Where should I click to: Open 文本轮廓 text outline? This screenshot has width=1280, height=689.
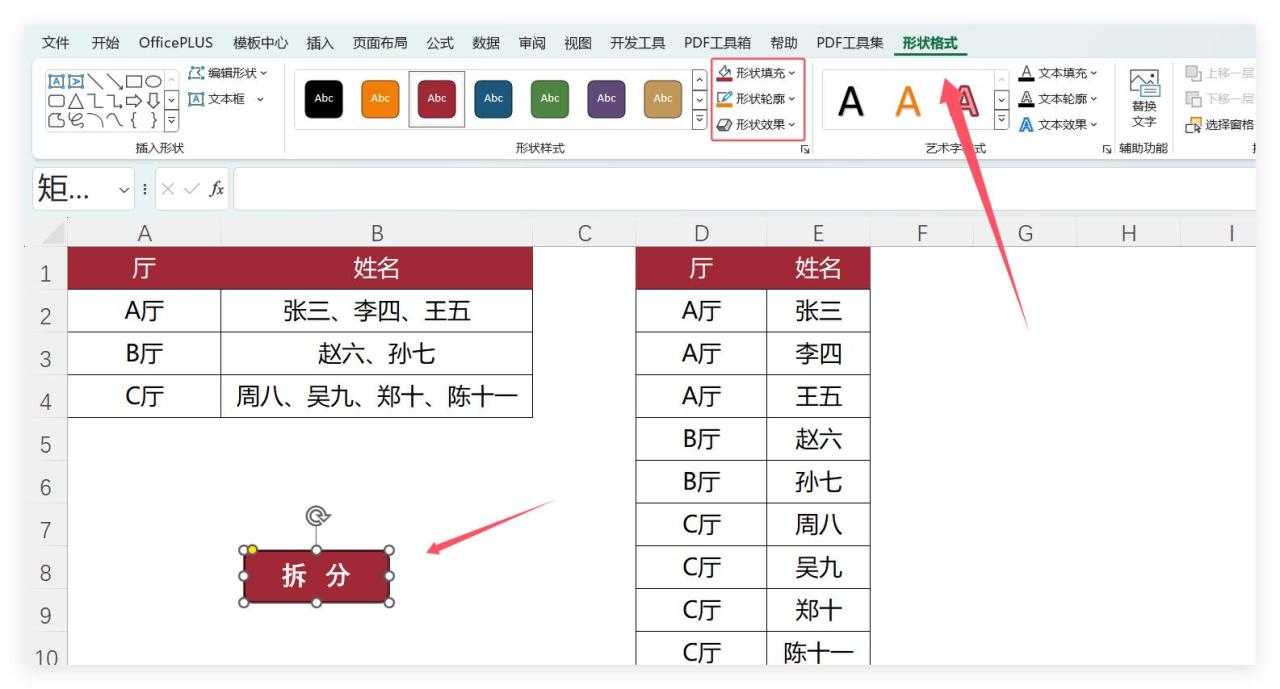point(1058,99)
